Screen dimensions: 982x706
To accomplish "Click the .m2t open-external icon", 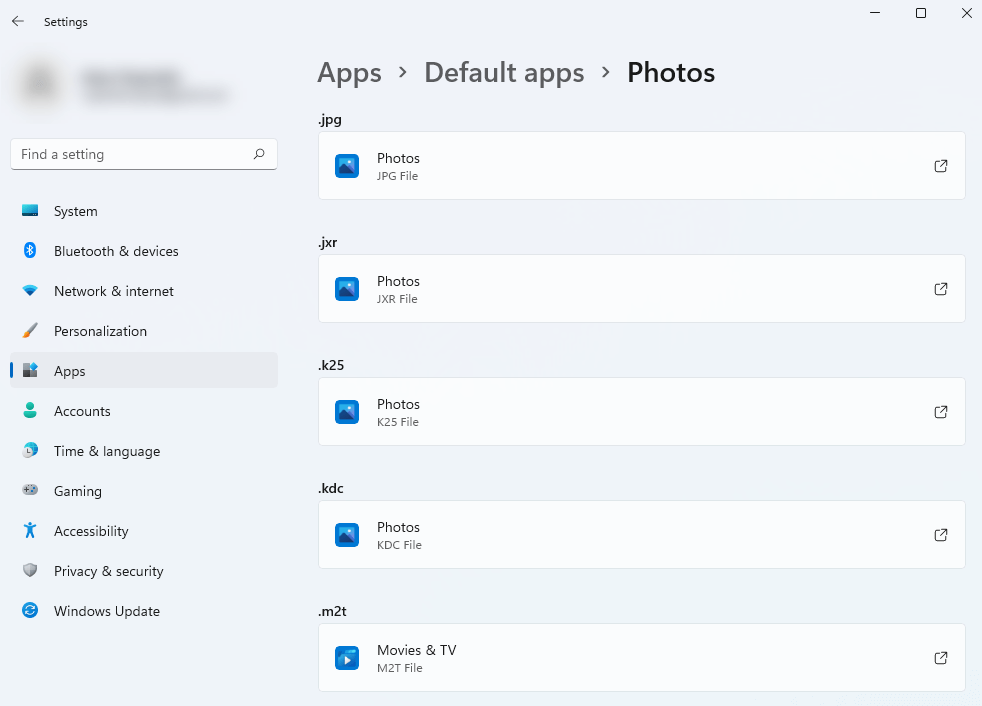I will [x=940, y=658].
